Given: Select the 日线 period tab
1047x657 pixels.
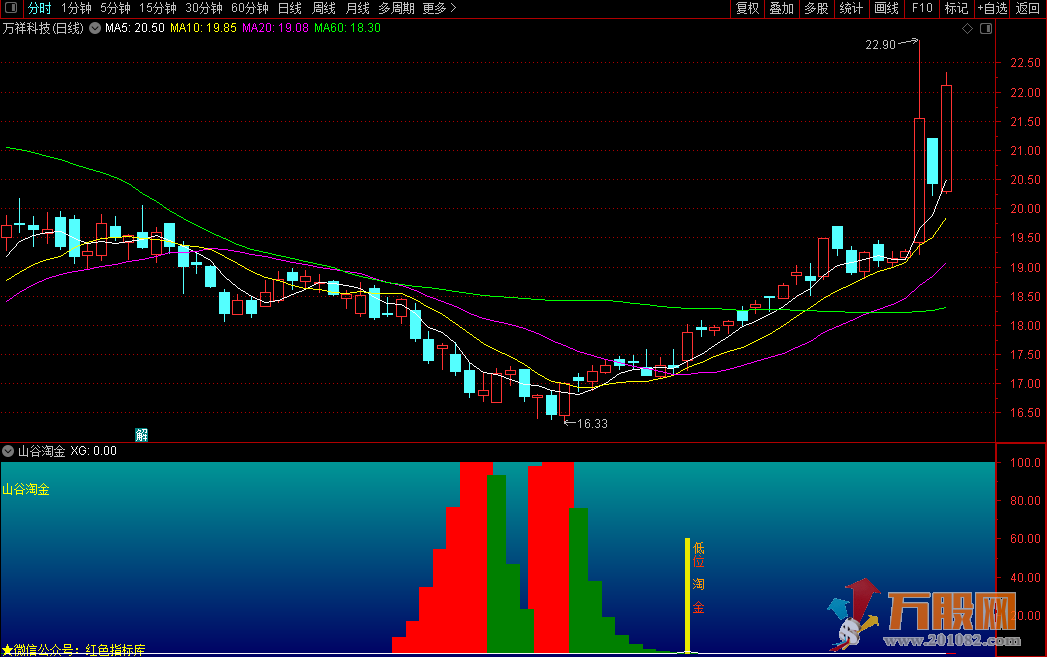Looking at the screenshot, I should click(x=289, y=8).
